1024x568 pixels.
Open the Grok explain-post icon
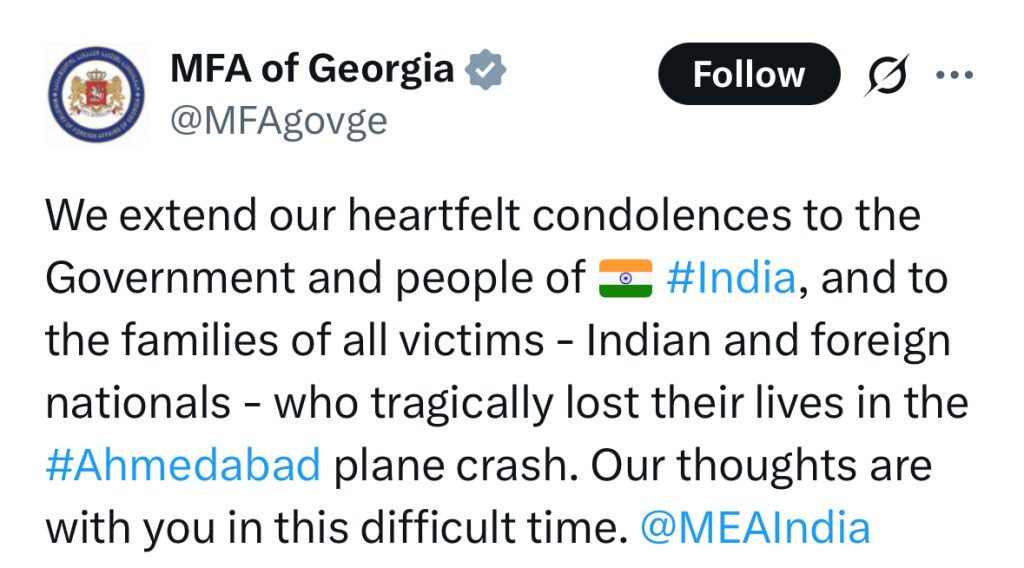coord(887,74)
